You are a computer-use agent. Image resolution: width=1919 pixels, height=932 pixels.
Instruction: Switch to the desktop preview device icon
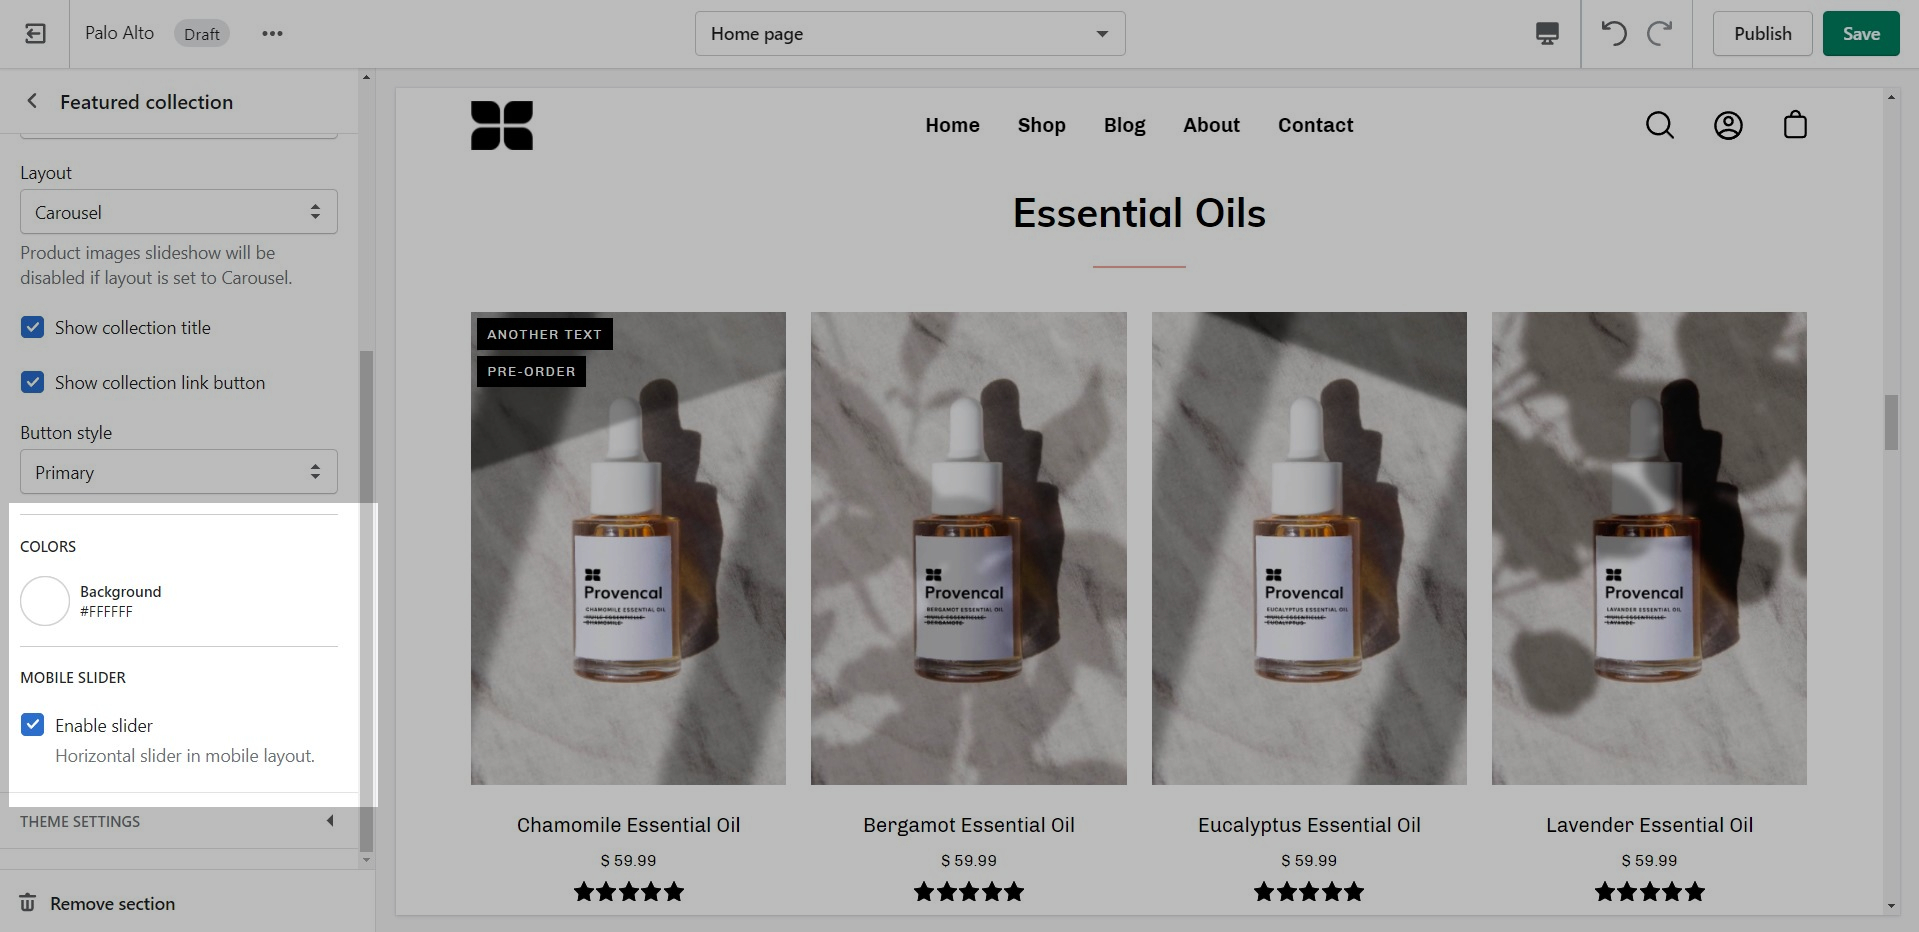1546,34
